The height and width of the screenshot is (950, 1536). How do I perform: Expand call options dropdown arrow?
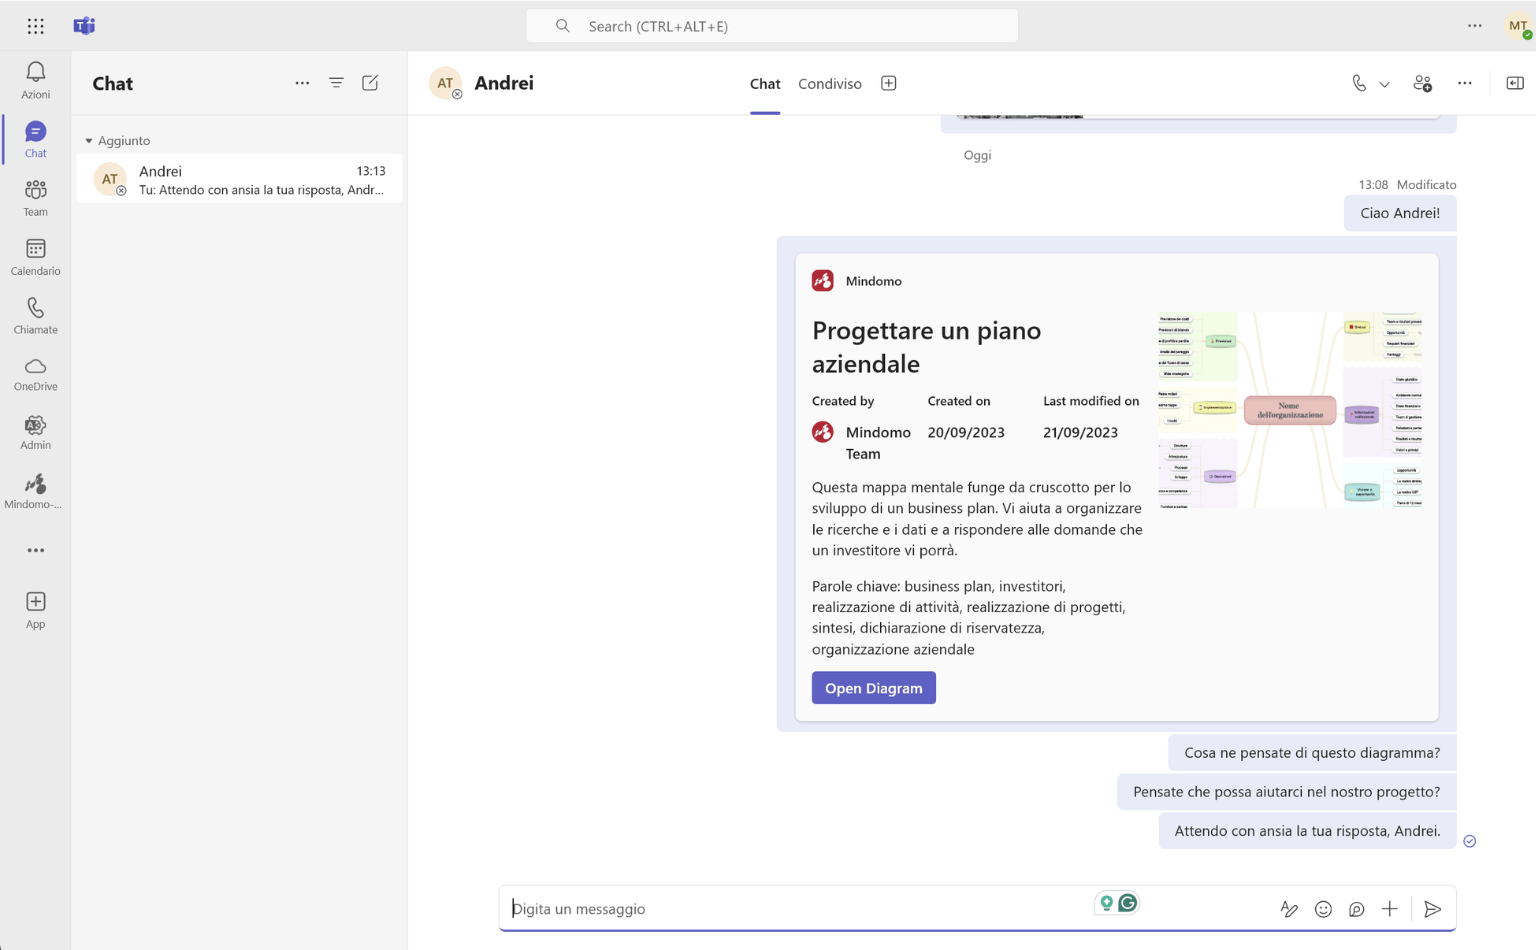tap(1385, 84)
